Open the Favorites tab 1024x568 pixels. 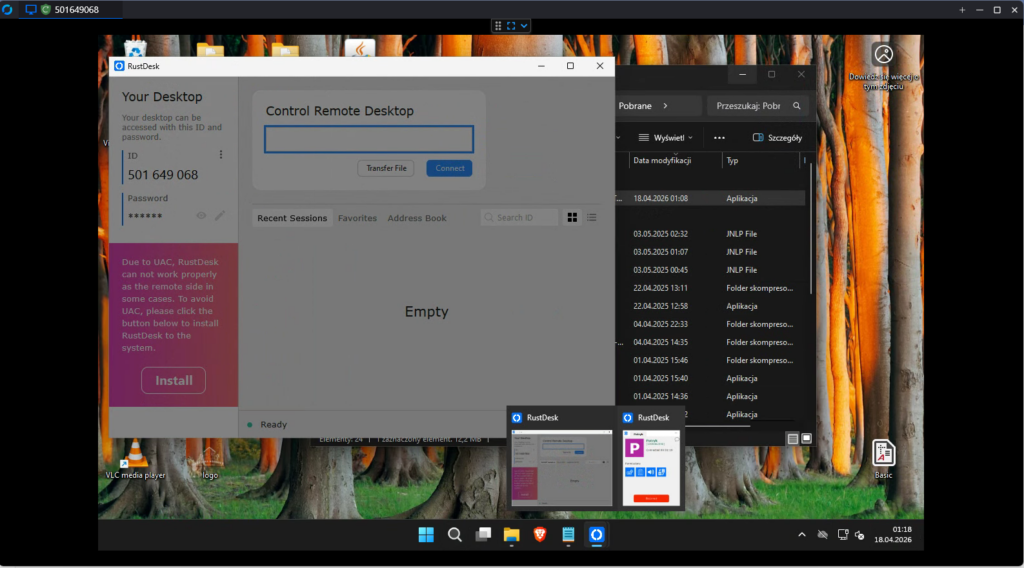[x=357, y=218]
